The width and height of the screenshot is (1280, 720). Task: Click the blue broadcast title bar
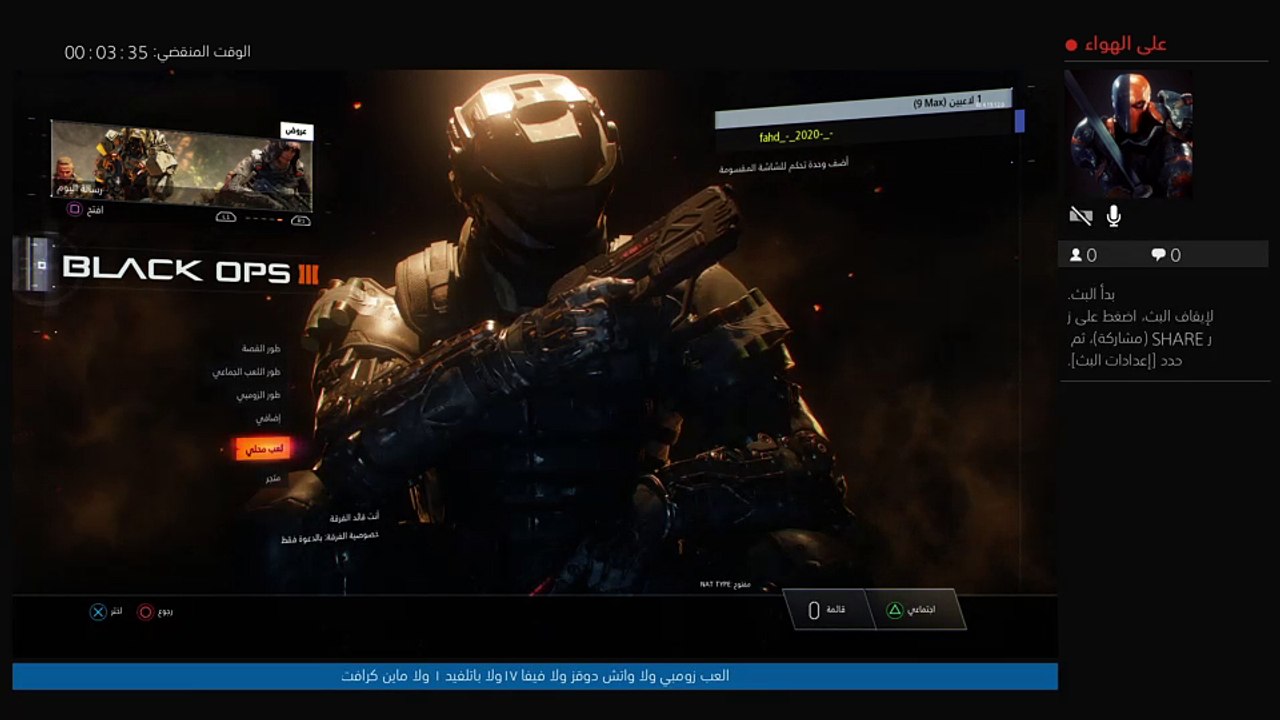(x=535, y=676)
